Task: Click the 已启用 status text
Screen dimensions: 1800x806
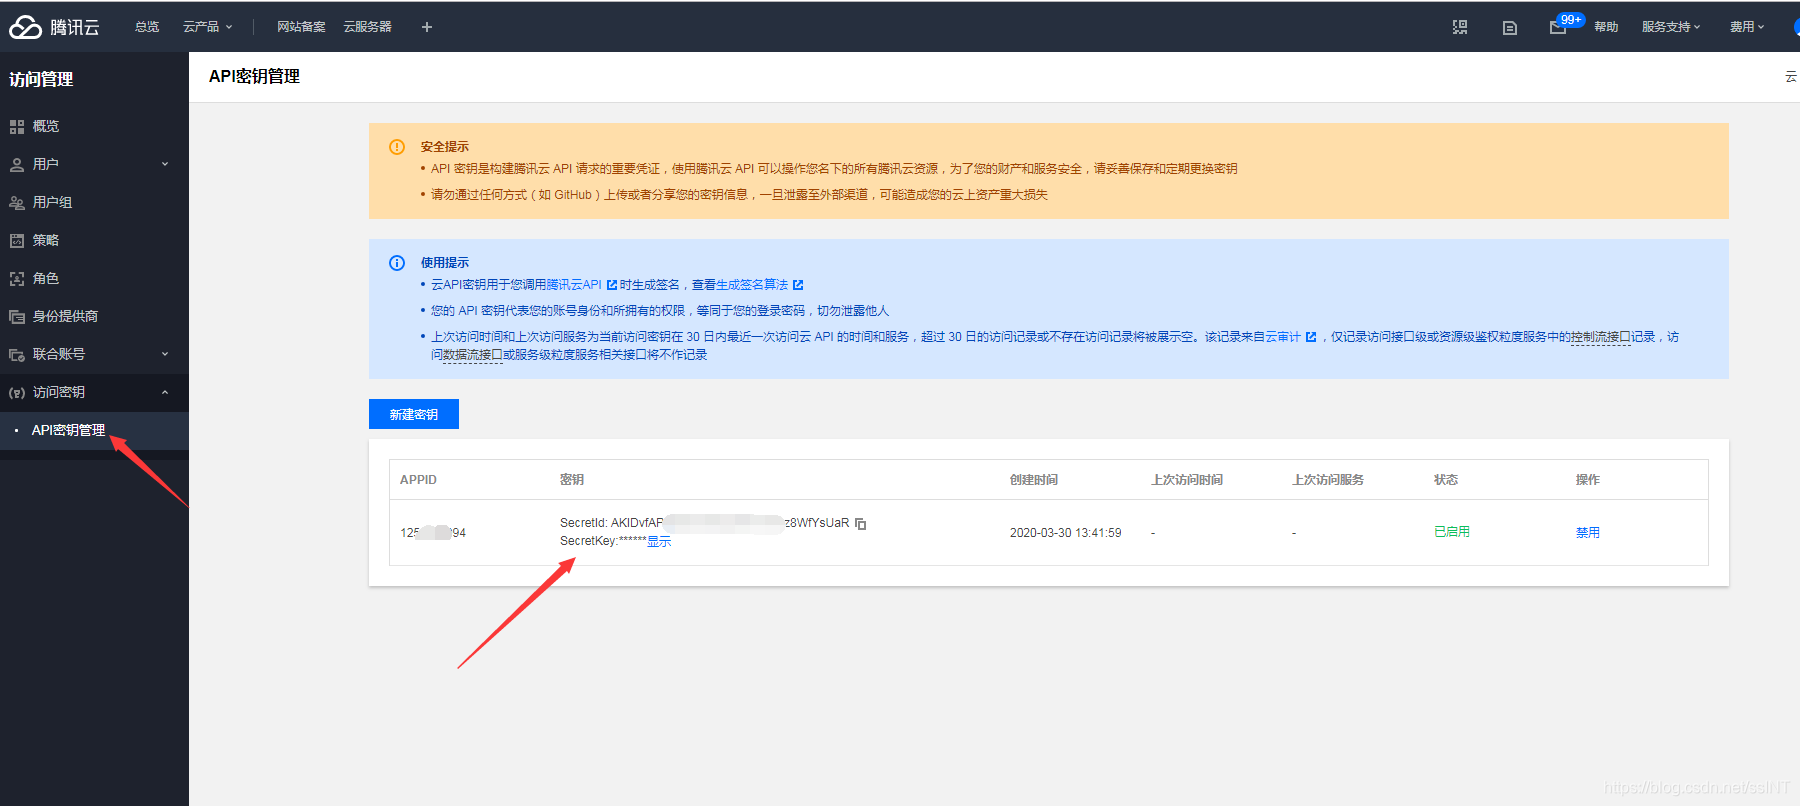Action: [x=1452, y=532]
